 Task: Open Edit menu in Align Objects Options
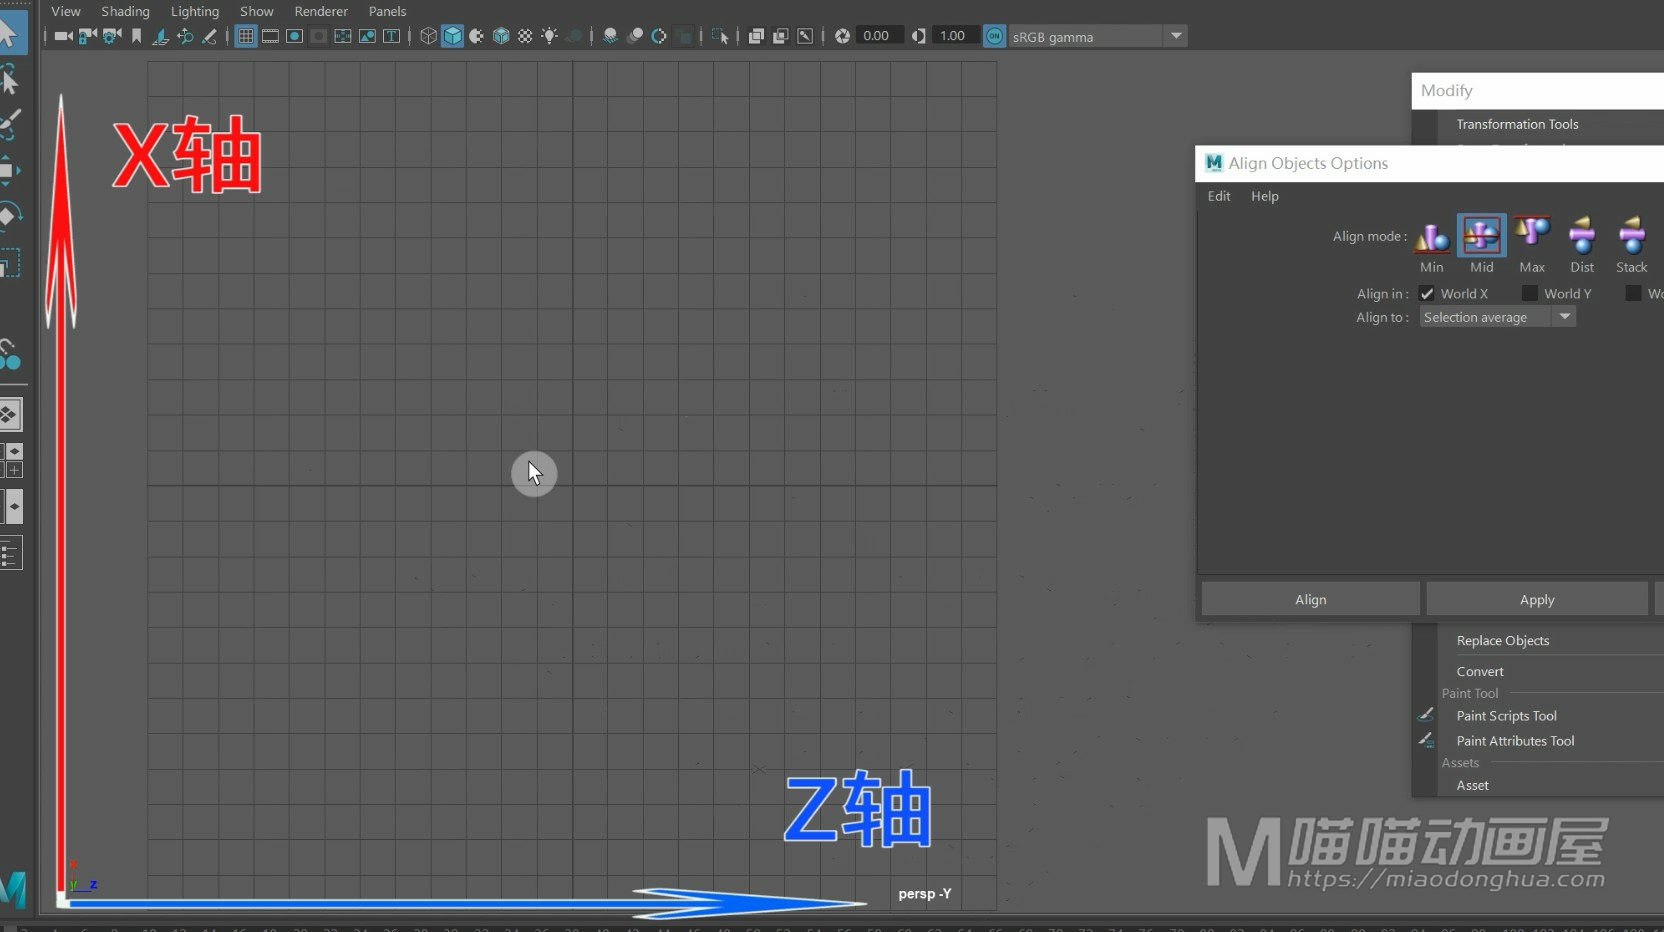pos(1219,196)
